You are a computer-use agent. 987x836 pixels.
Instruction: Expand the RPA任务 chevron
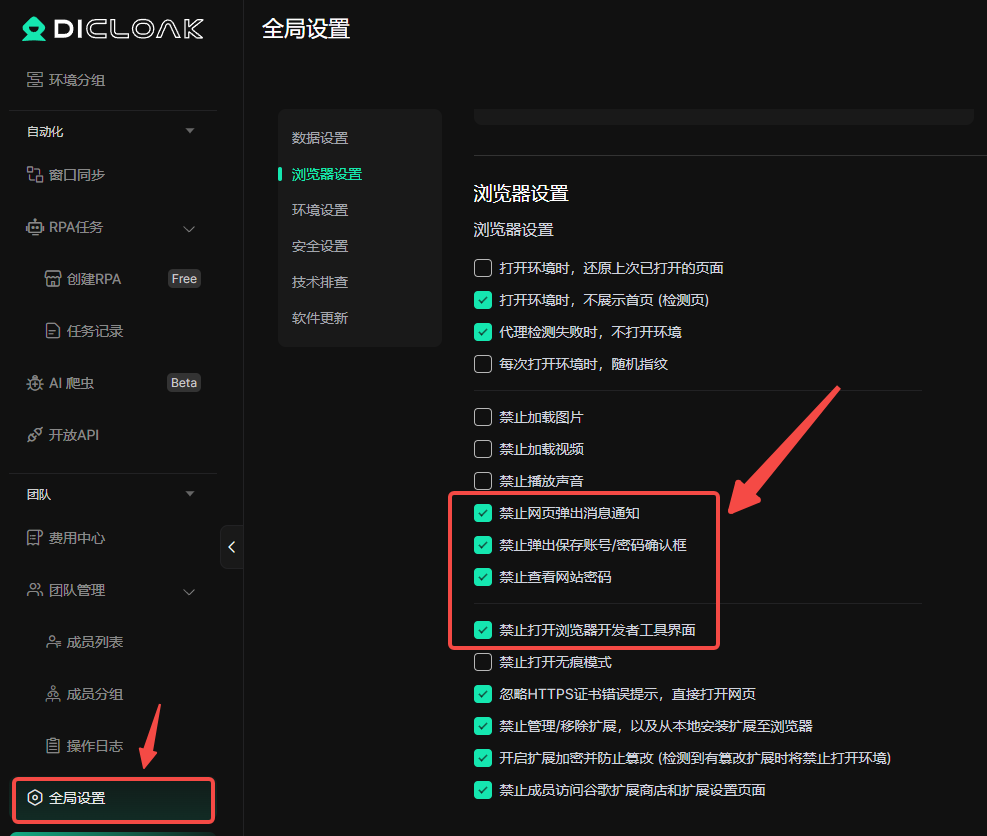pyautogui.click(x=189, y=228)
